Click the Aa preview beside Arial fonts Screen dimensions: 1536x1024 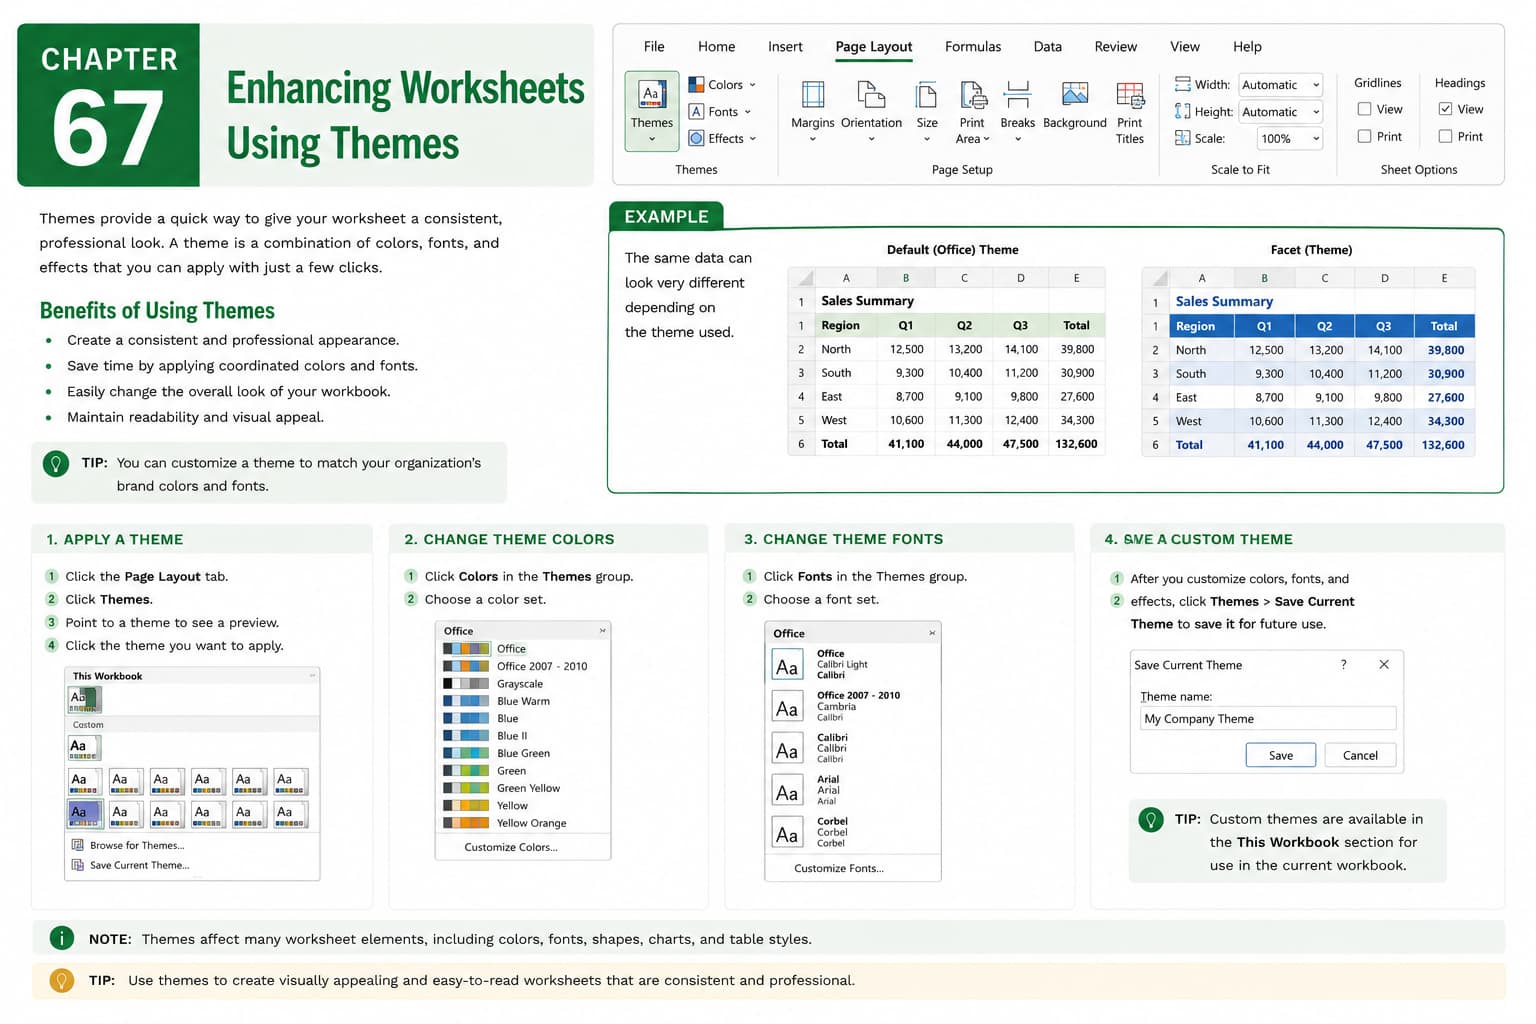pos(787,791)
